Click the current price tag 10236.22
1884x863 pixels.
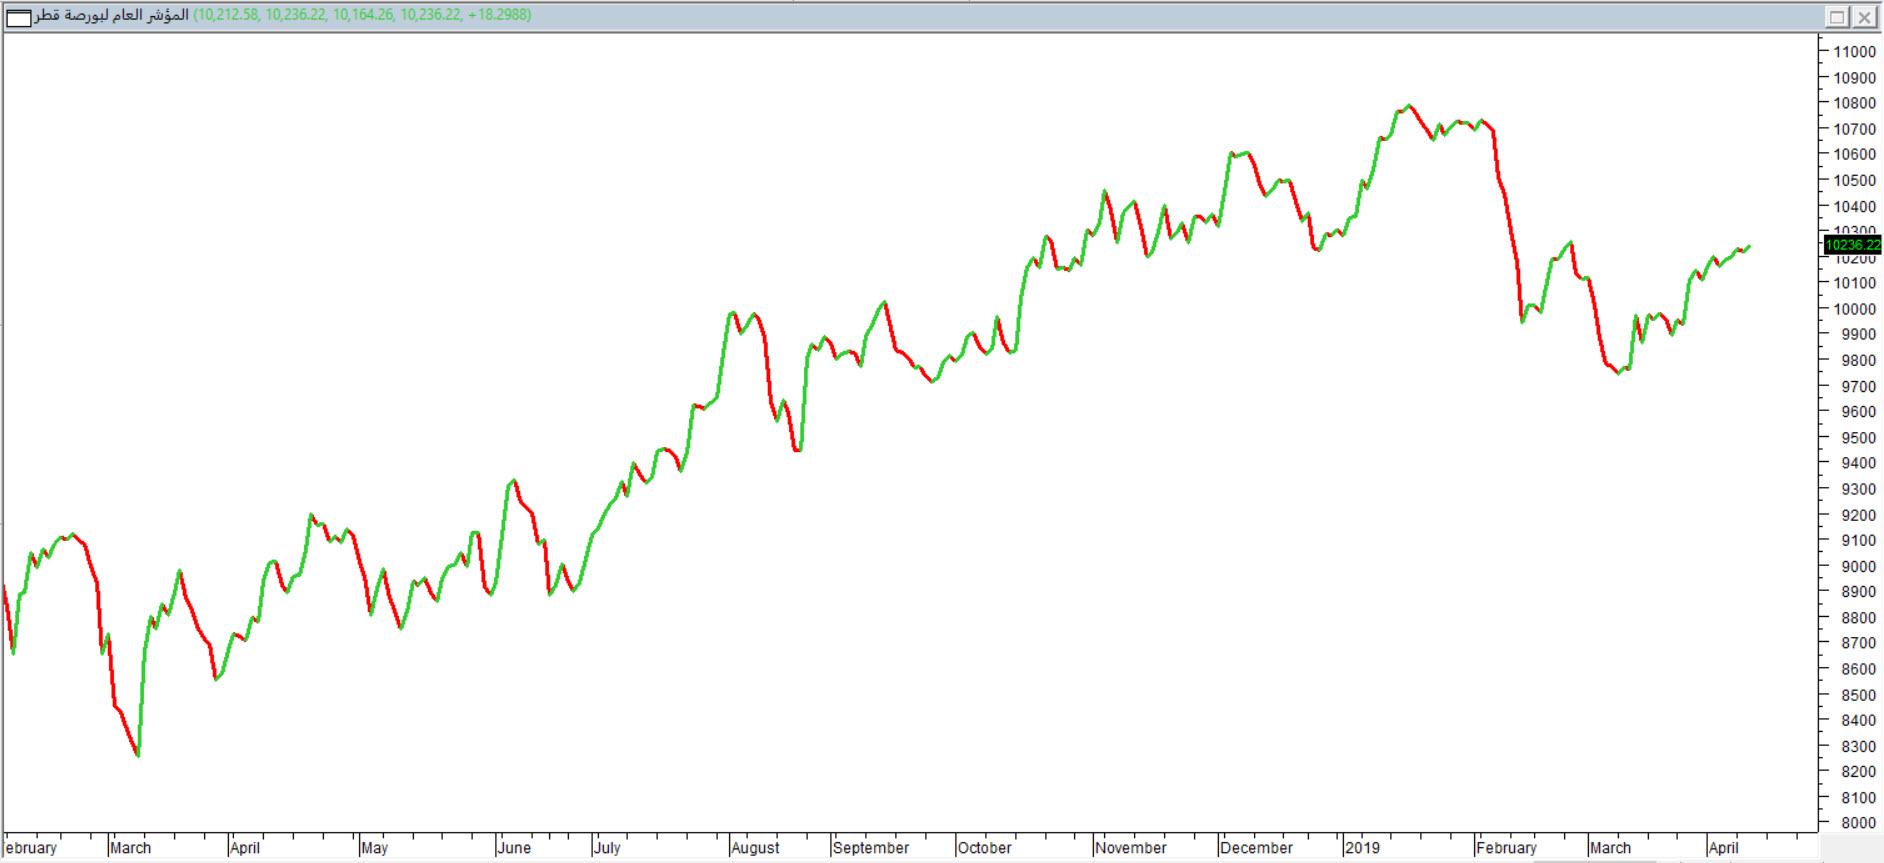[1852, 245]
